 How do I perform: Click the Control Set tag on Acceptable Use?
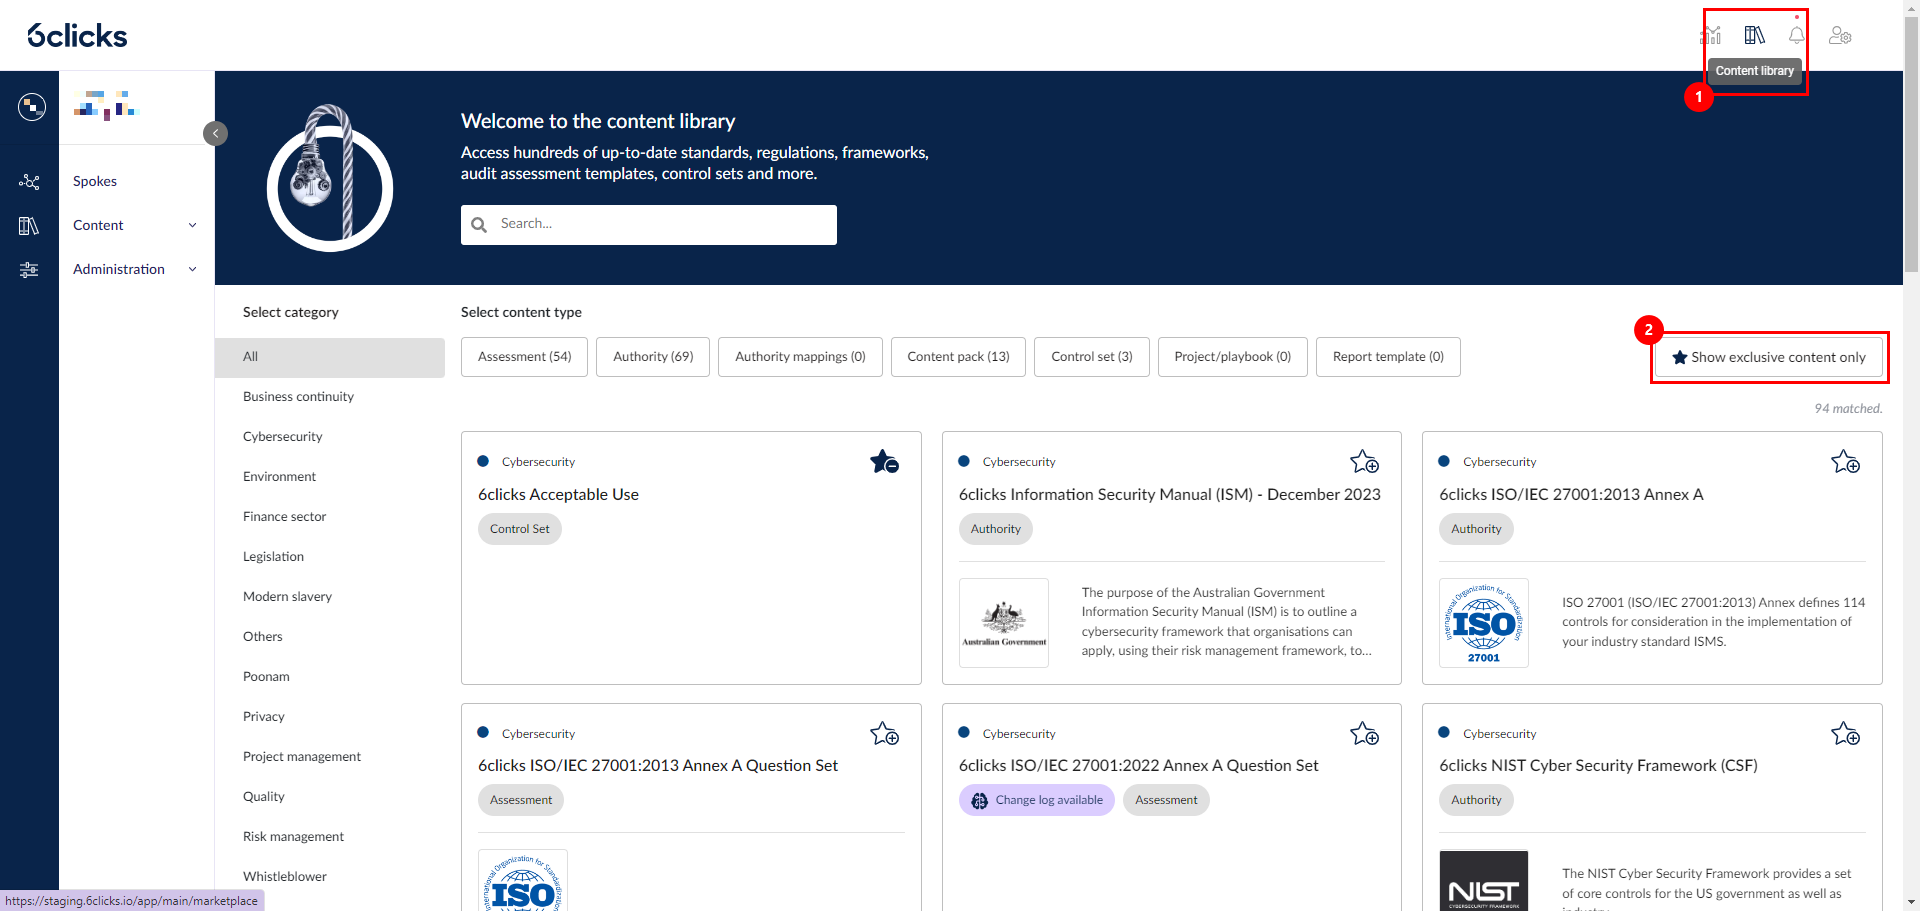[520, 529]
